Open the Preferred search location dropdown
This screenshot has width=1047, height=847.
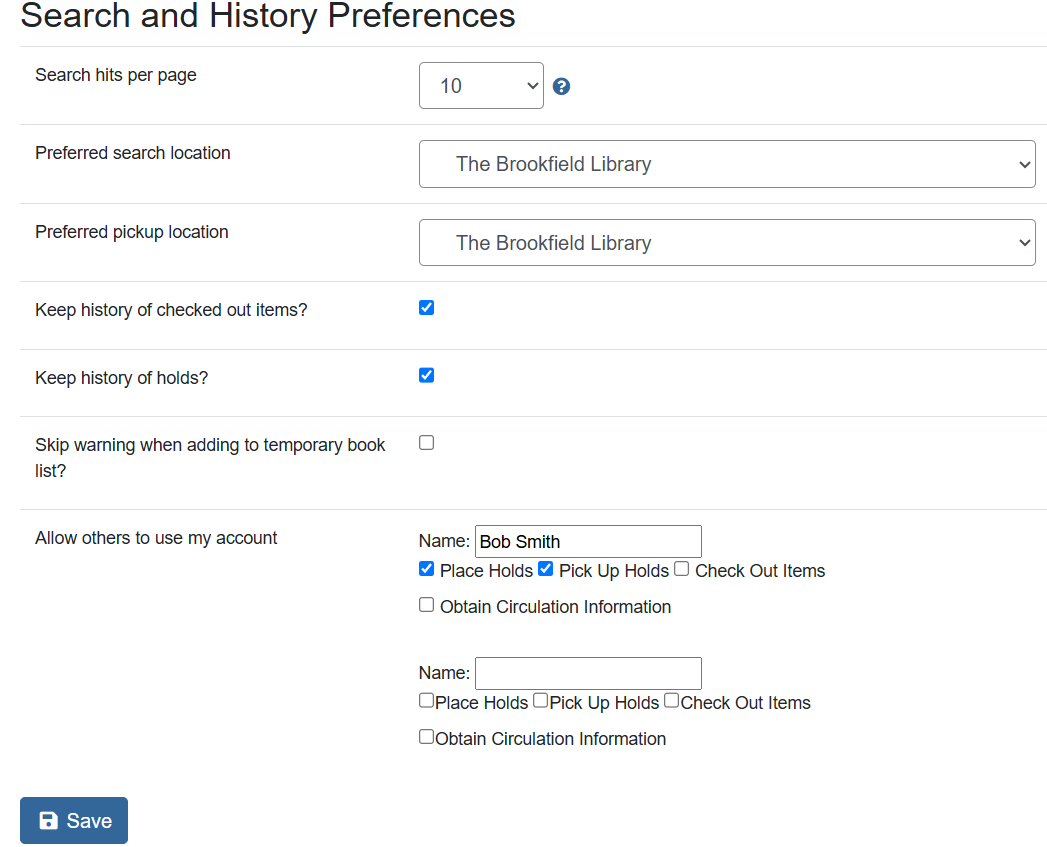point(726,164)
